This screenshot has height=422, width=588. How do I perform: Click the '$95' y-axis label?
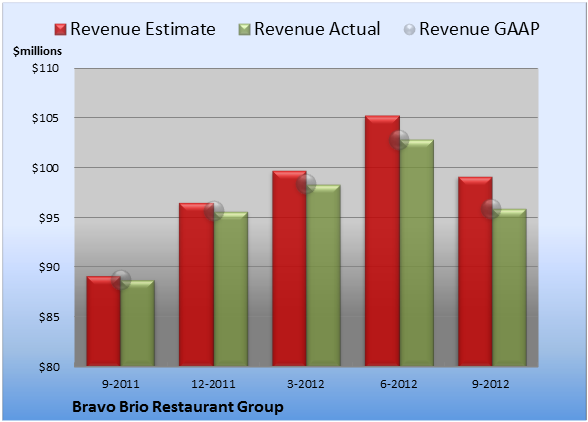pyautogui.click(x=49, y=218)
